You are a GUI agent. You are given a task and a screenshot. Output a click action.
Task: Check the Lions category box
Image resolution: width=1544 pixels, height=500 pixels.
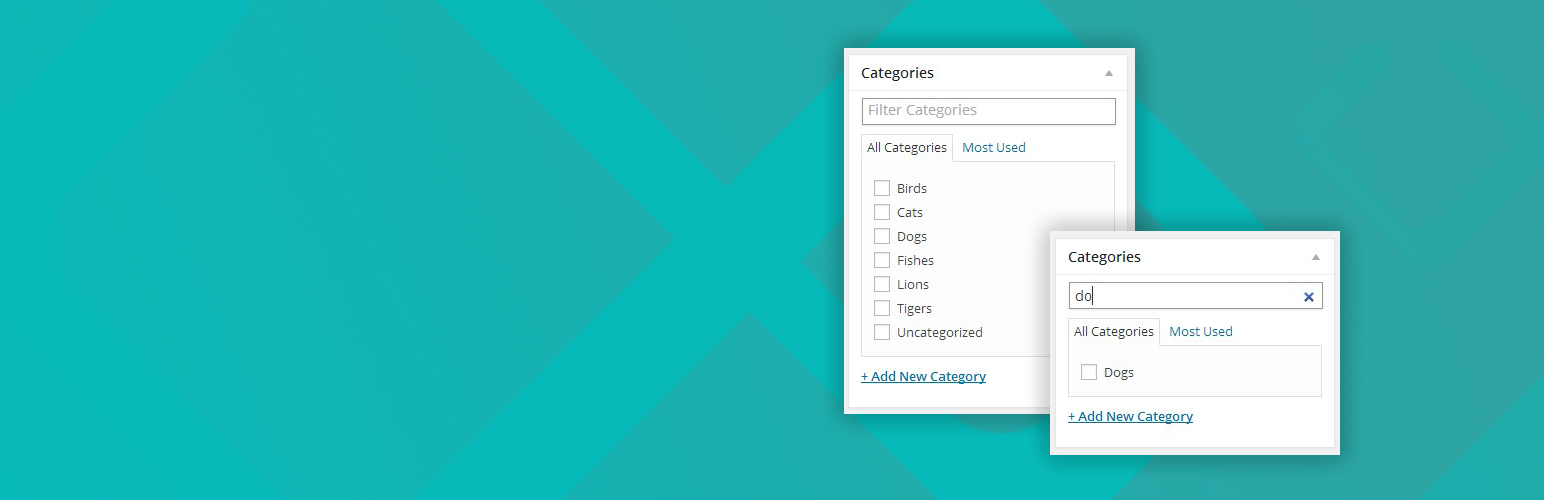882,284
